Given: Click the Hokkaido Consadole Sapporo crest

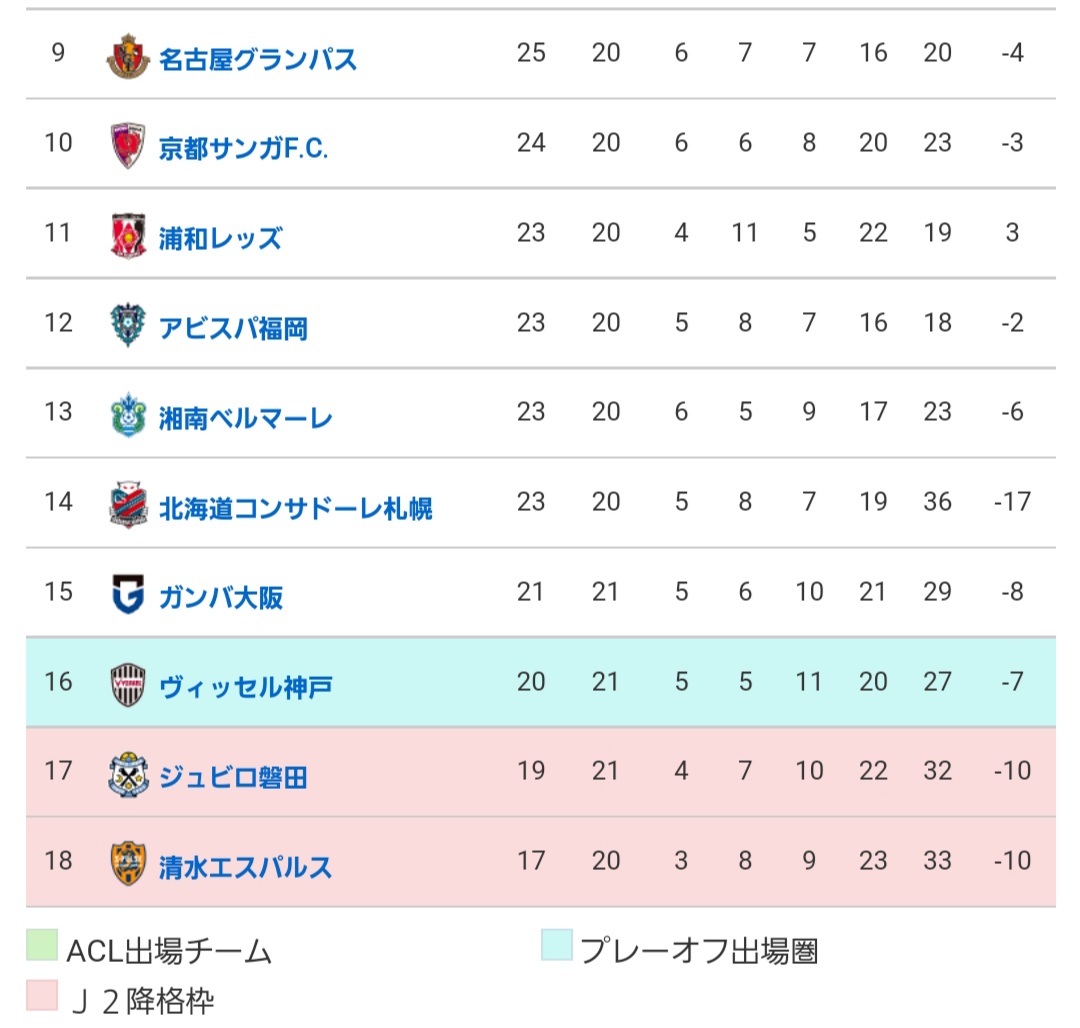Looking at the screenshot, I should click(x=128, y=505).
